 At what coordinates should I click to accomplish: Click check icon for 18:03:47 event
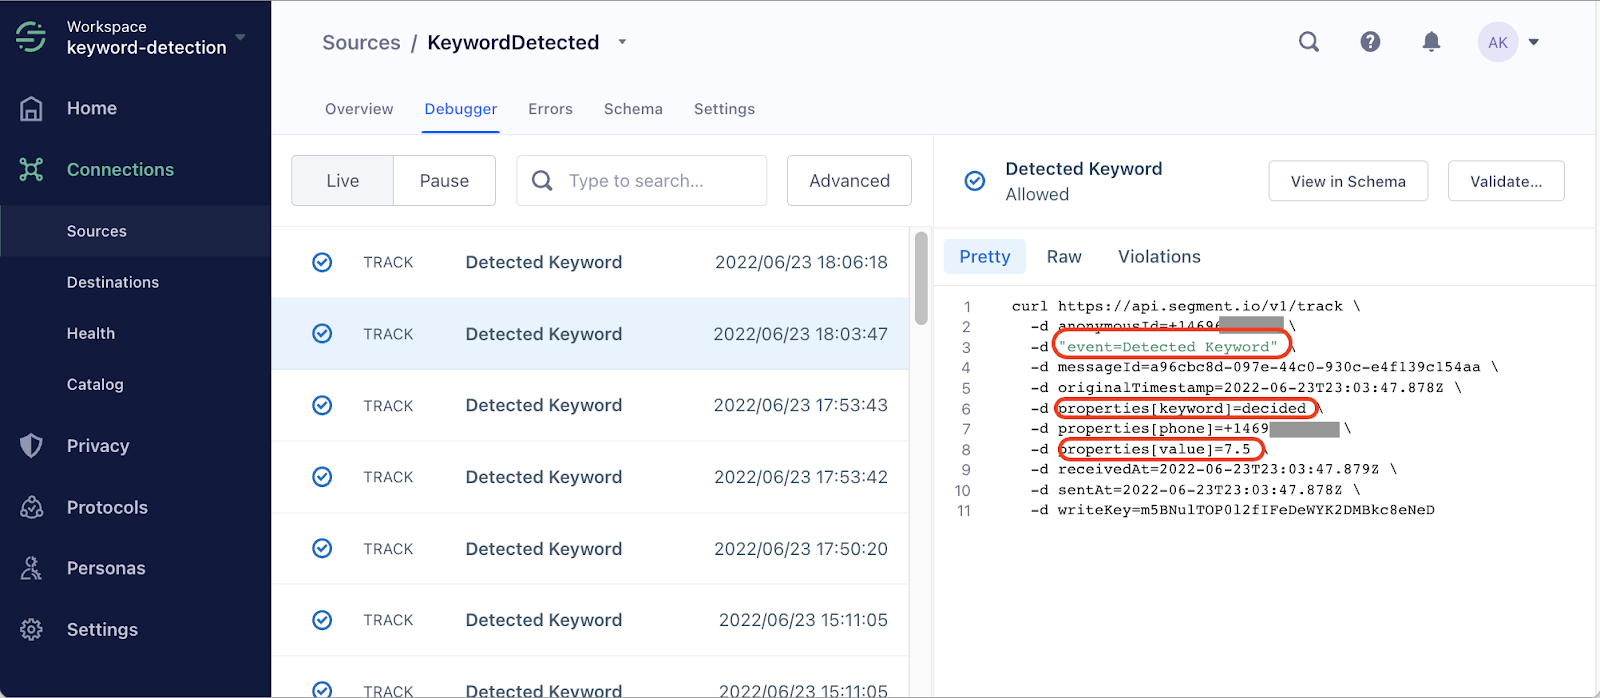(322, 334)
